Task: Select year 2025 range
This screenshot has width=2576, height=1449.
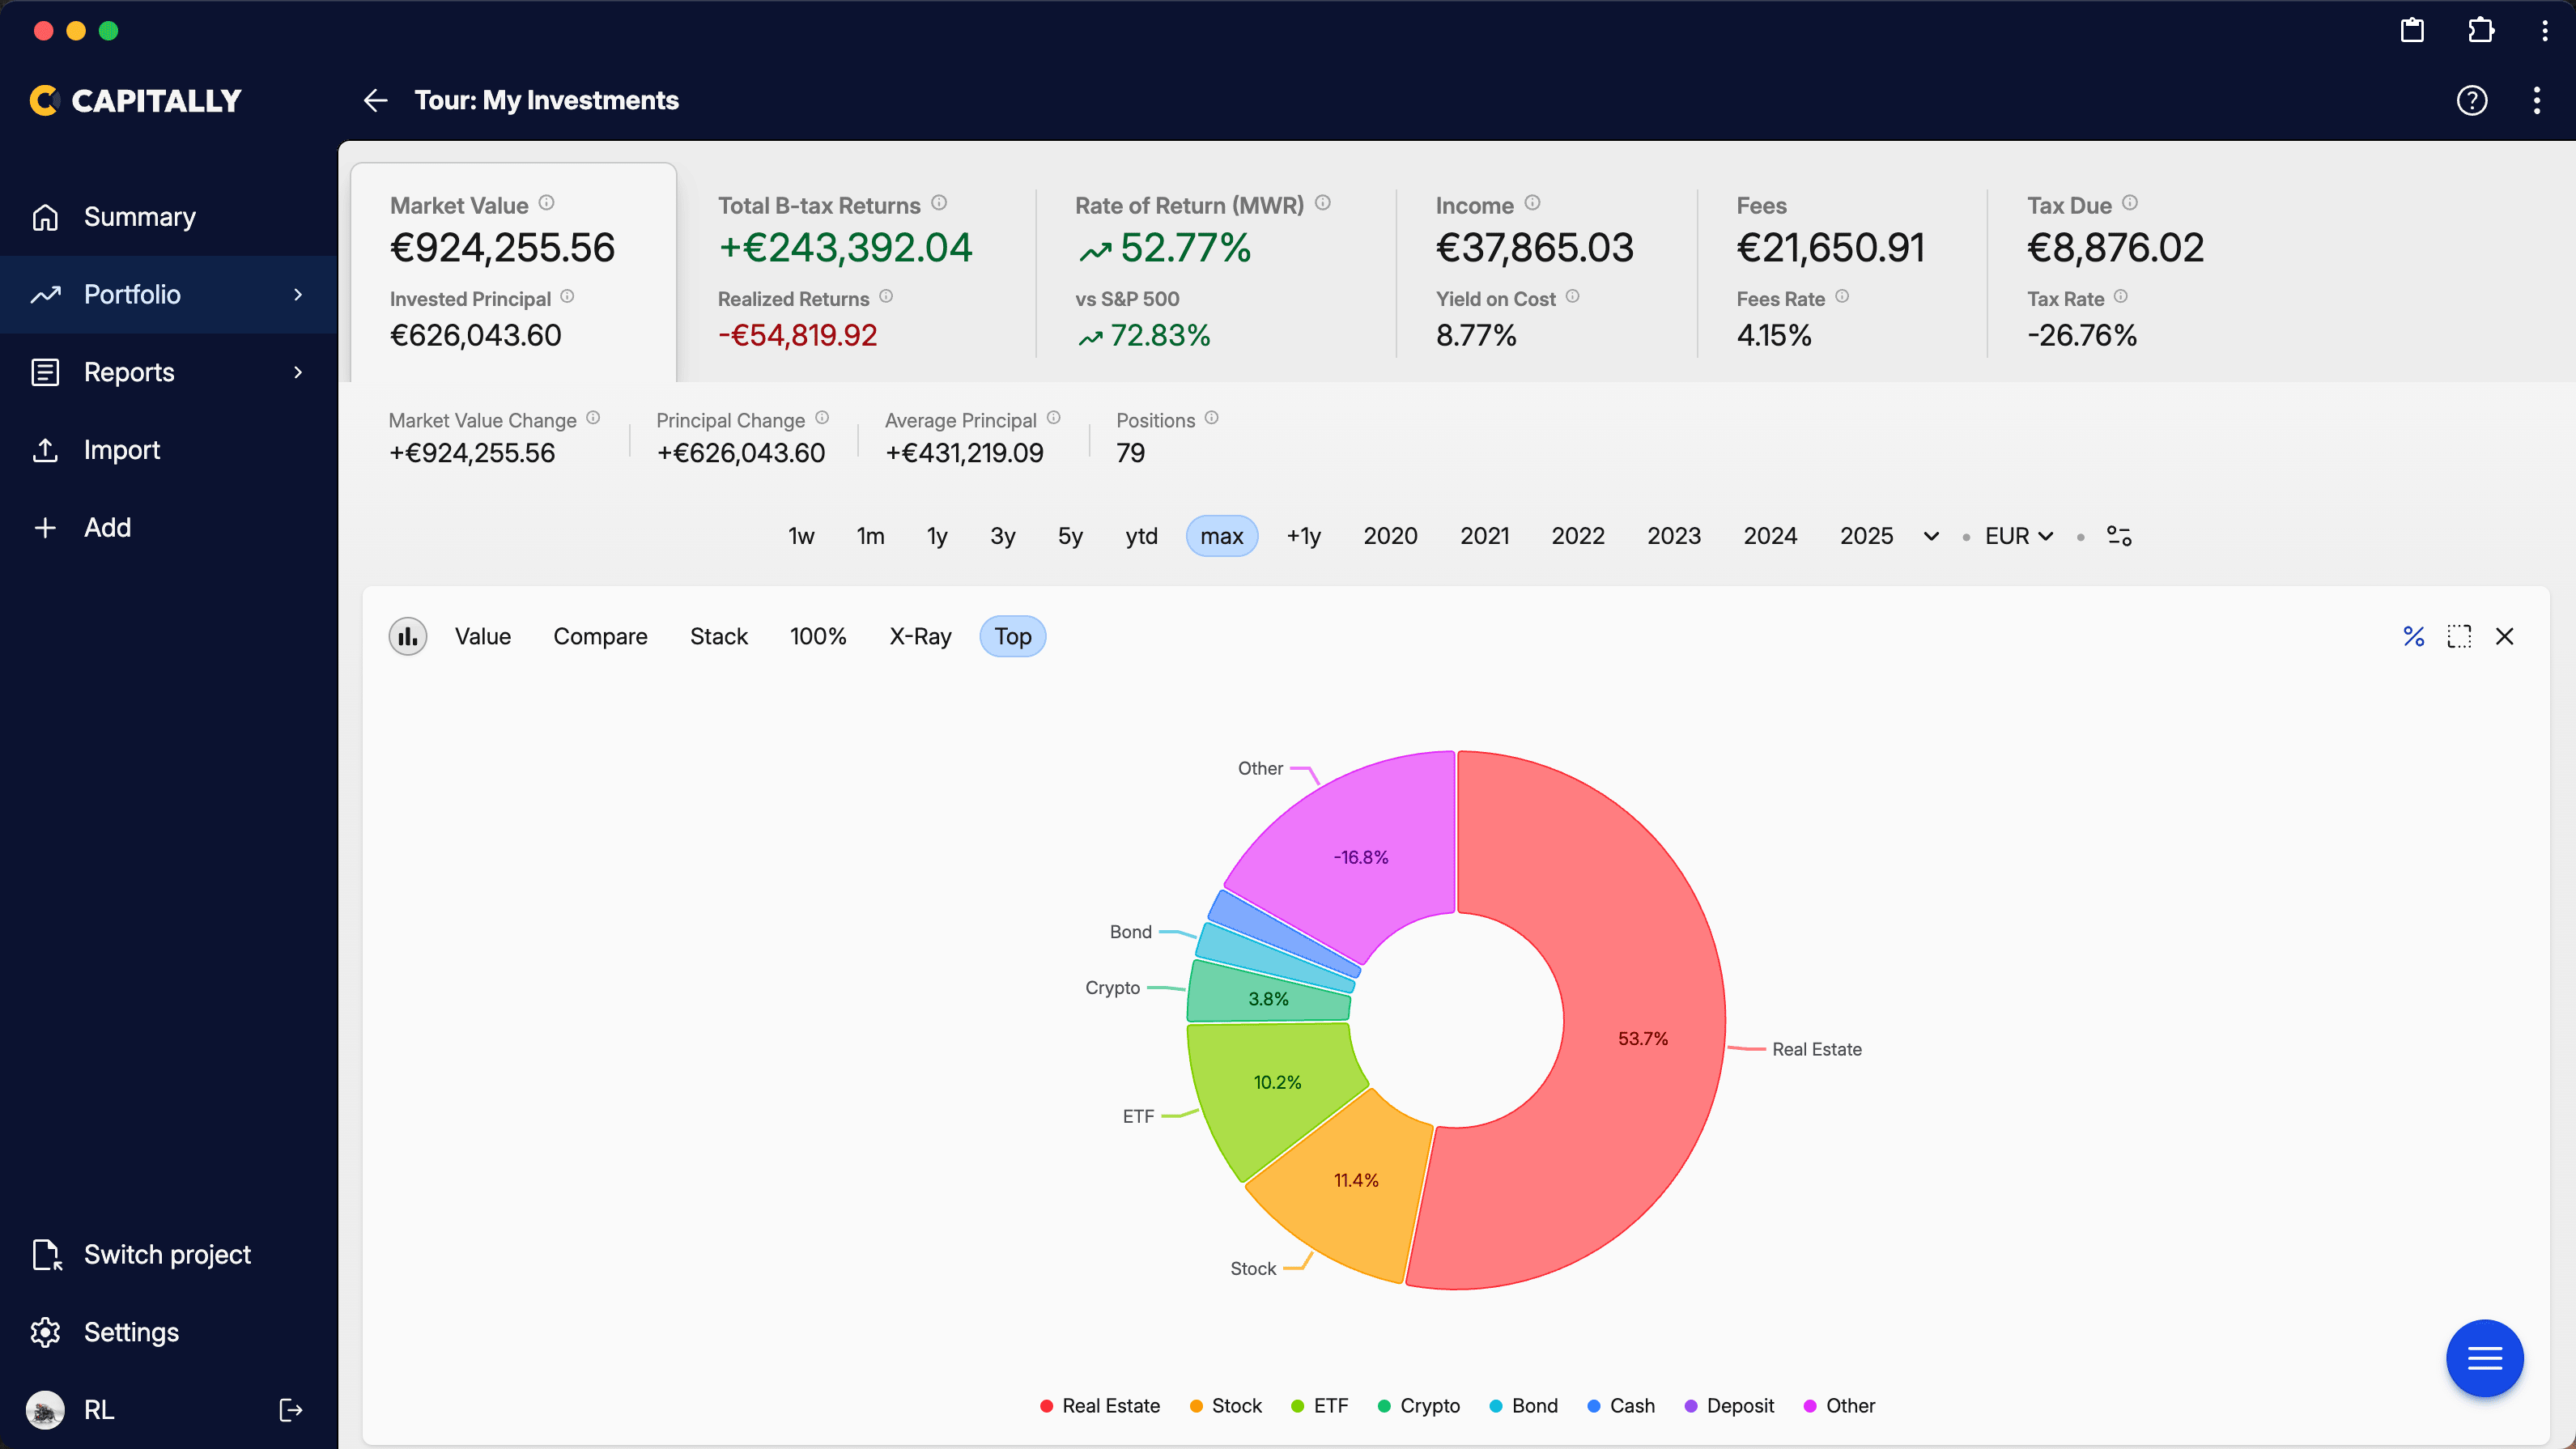Action: 1866,537
